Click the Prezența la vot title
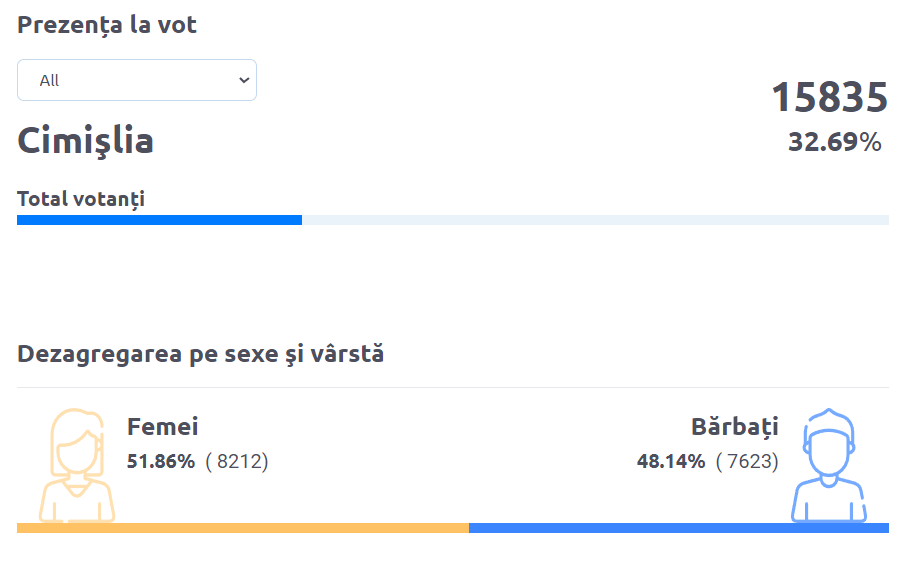Viewport: 908px width, 576px height. [x=107, y=25]
